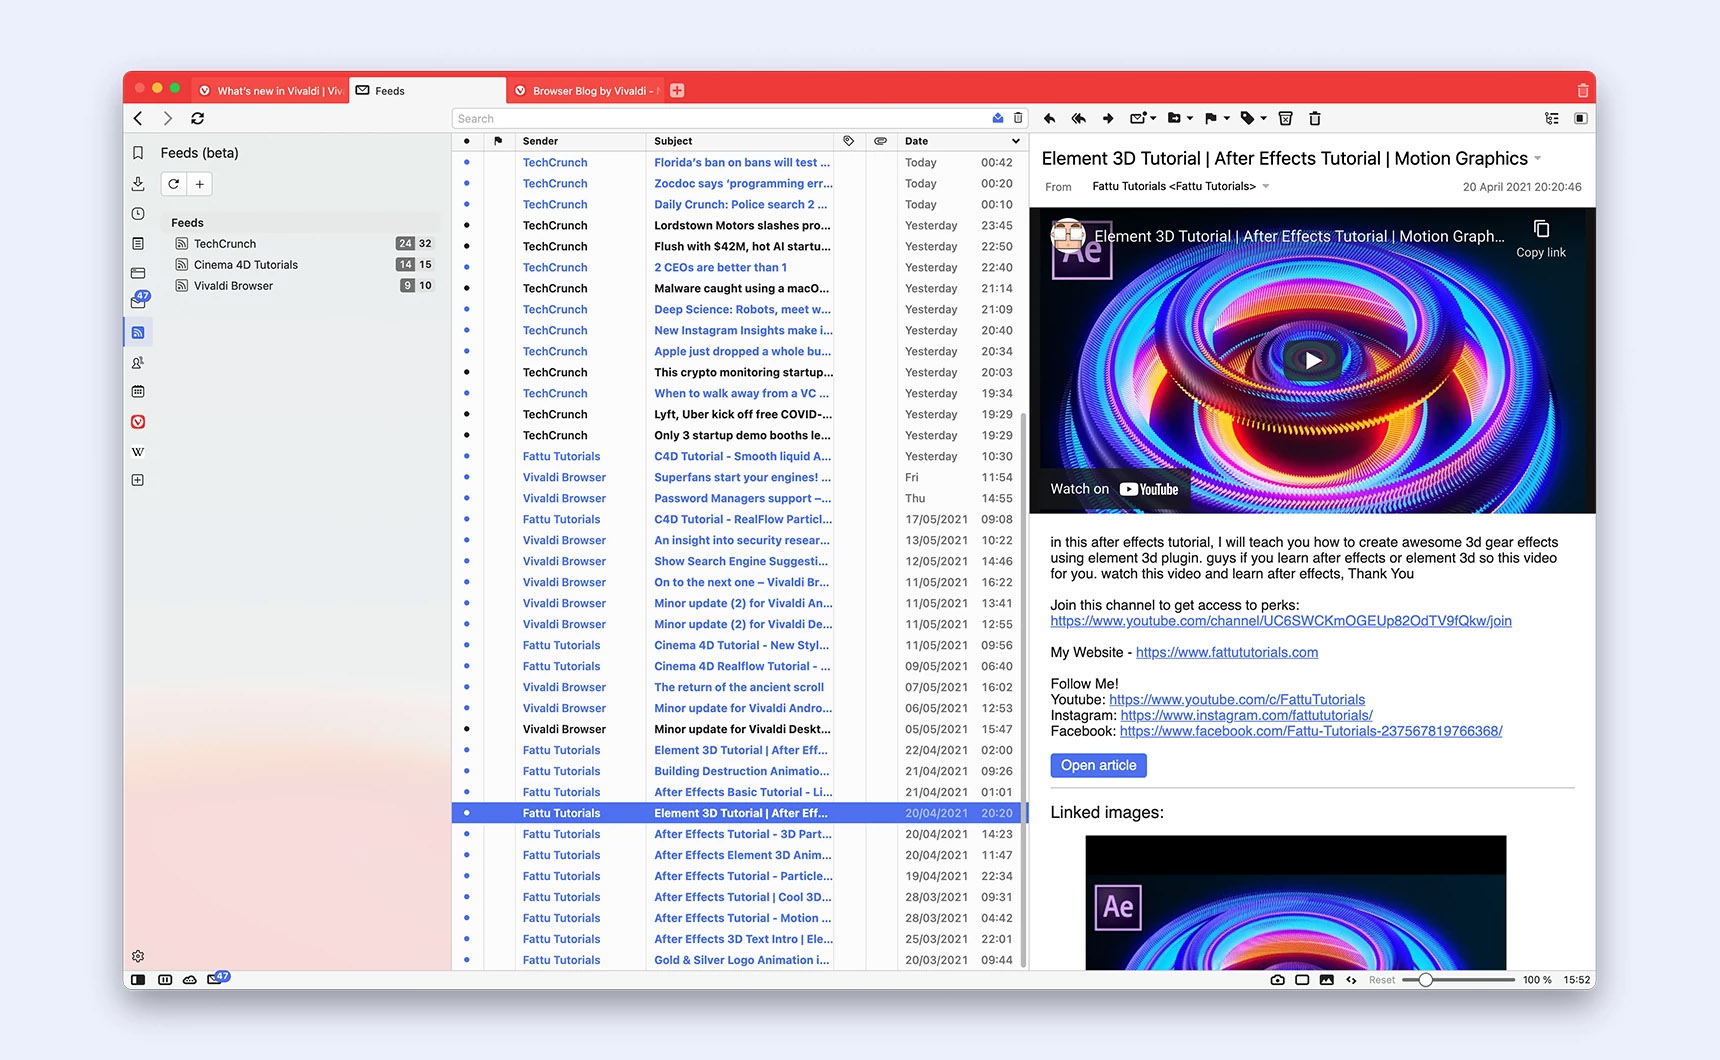This screenshot has height=1060, width=1720.
Task: Open the History clock panel icon
Action: (138, 214)
